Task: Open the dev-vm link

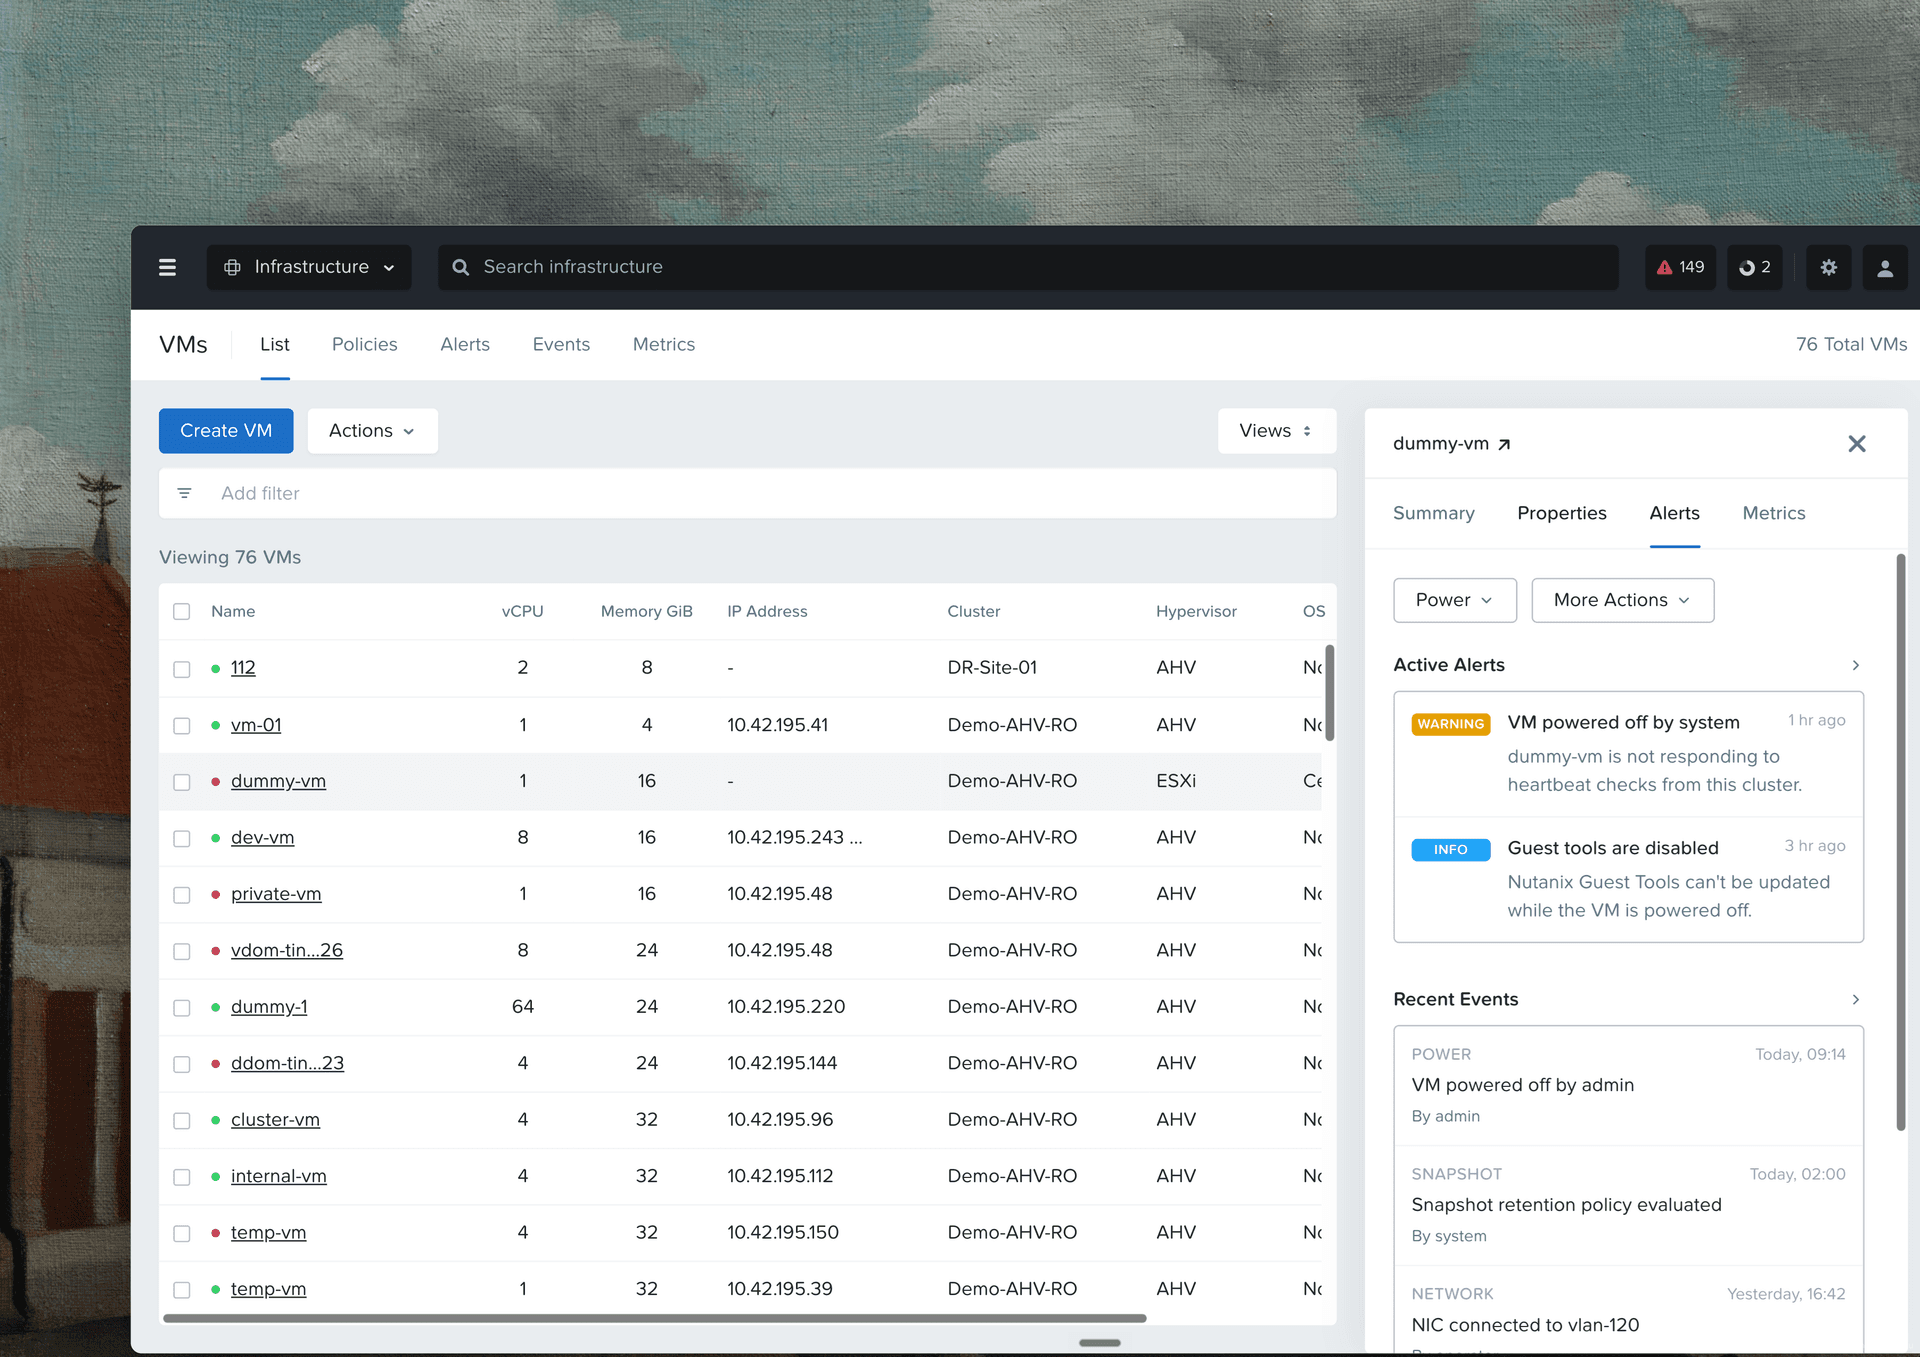Action: [262, 838]
